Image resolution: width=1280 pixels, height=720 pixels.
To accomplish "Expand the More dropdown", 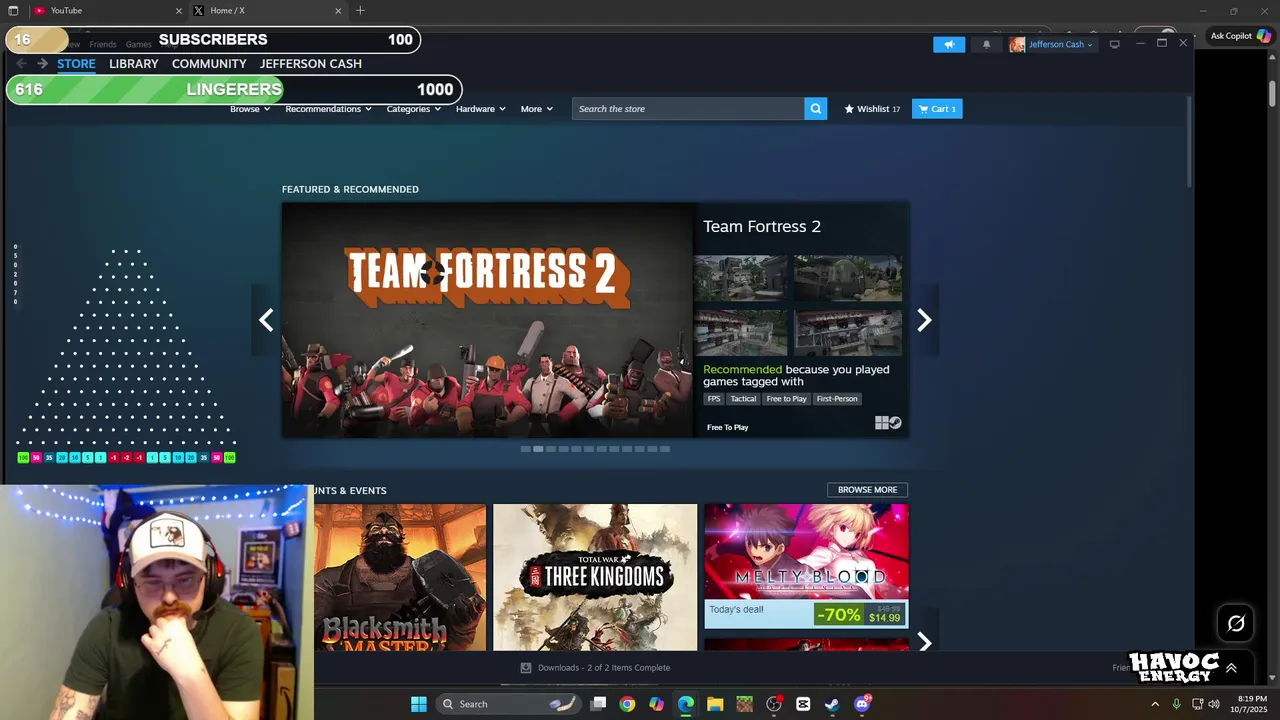I will click(537, 109).
